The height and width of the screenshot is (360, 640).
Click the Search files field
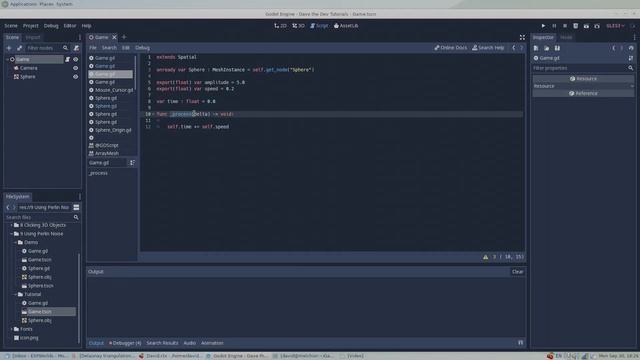coord(42,218)
